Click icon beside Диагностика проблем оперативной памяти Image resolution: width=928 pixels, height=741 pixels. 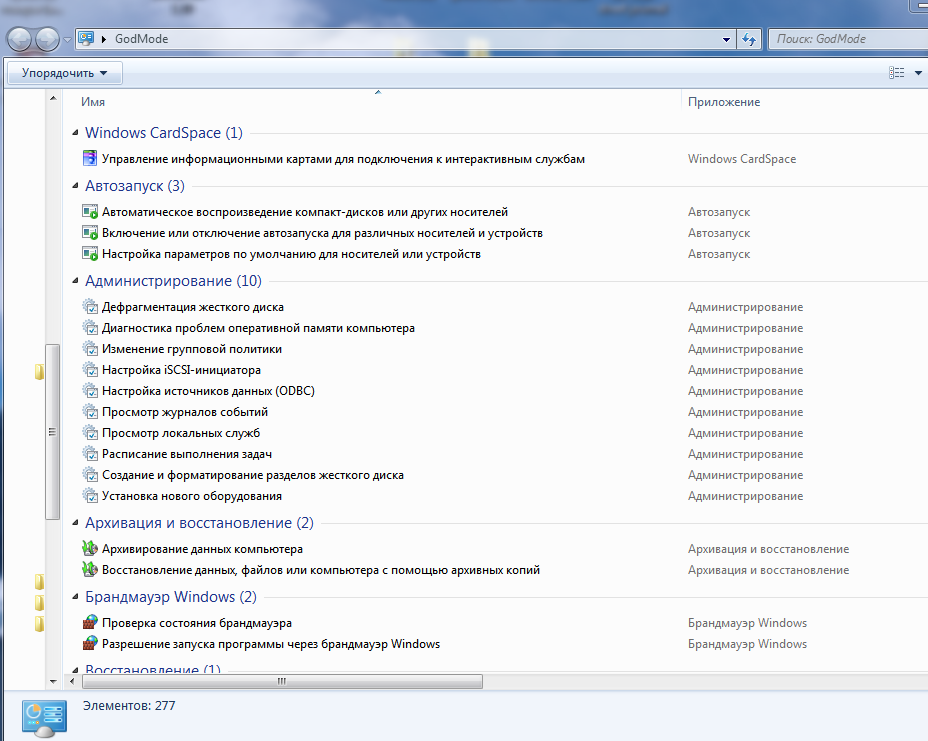[89, 328]
